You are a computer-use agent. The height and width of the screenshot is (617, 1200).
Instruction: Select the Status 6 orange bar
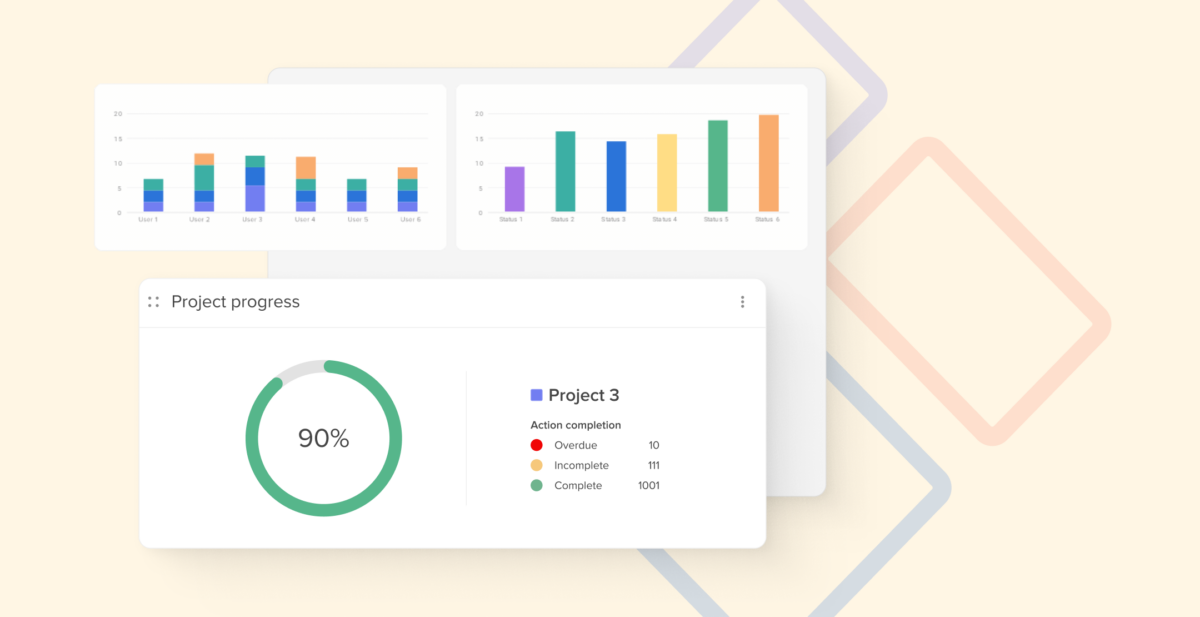coord(768,165)
